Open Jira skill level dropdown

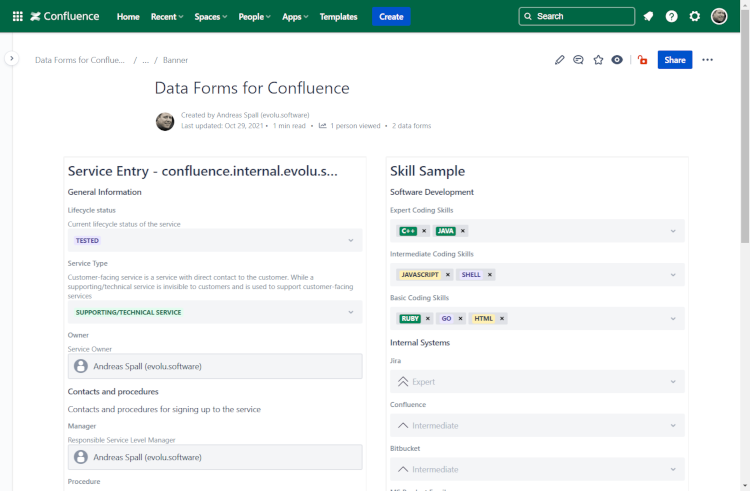coord(537,382)
